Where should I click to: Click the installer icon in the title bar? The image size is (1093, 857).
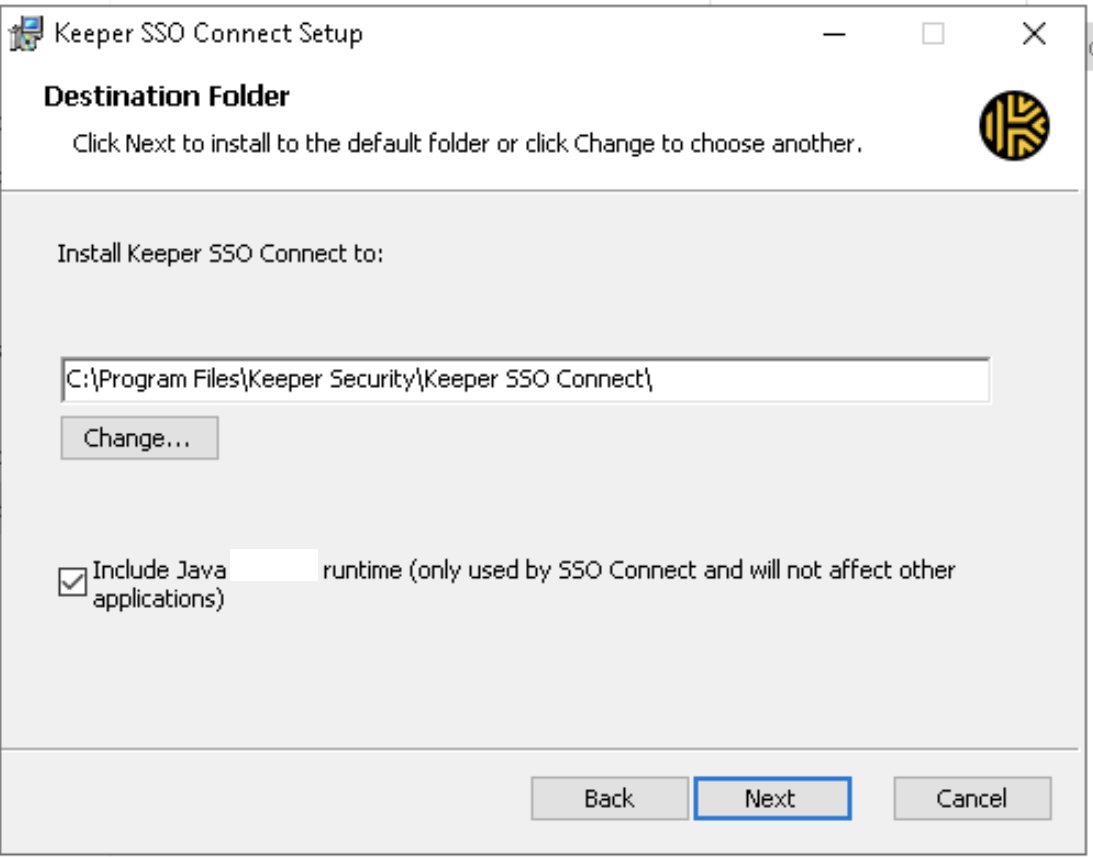click(28, 34)
